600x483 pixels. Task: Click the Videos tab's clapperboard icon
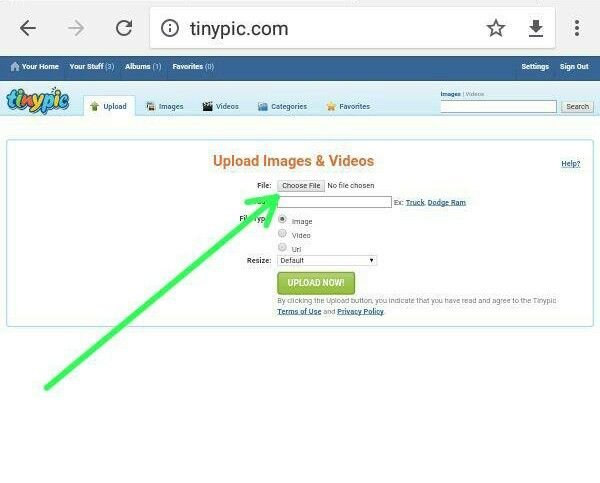coord(207,106)
